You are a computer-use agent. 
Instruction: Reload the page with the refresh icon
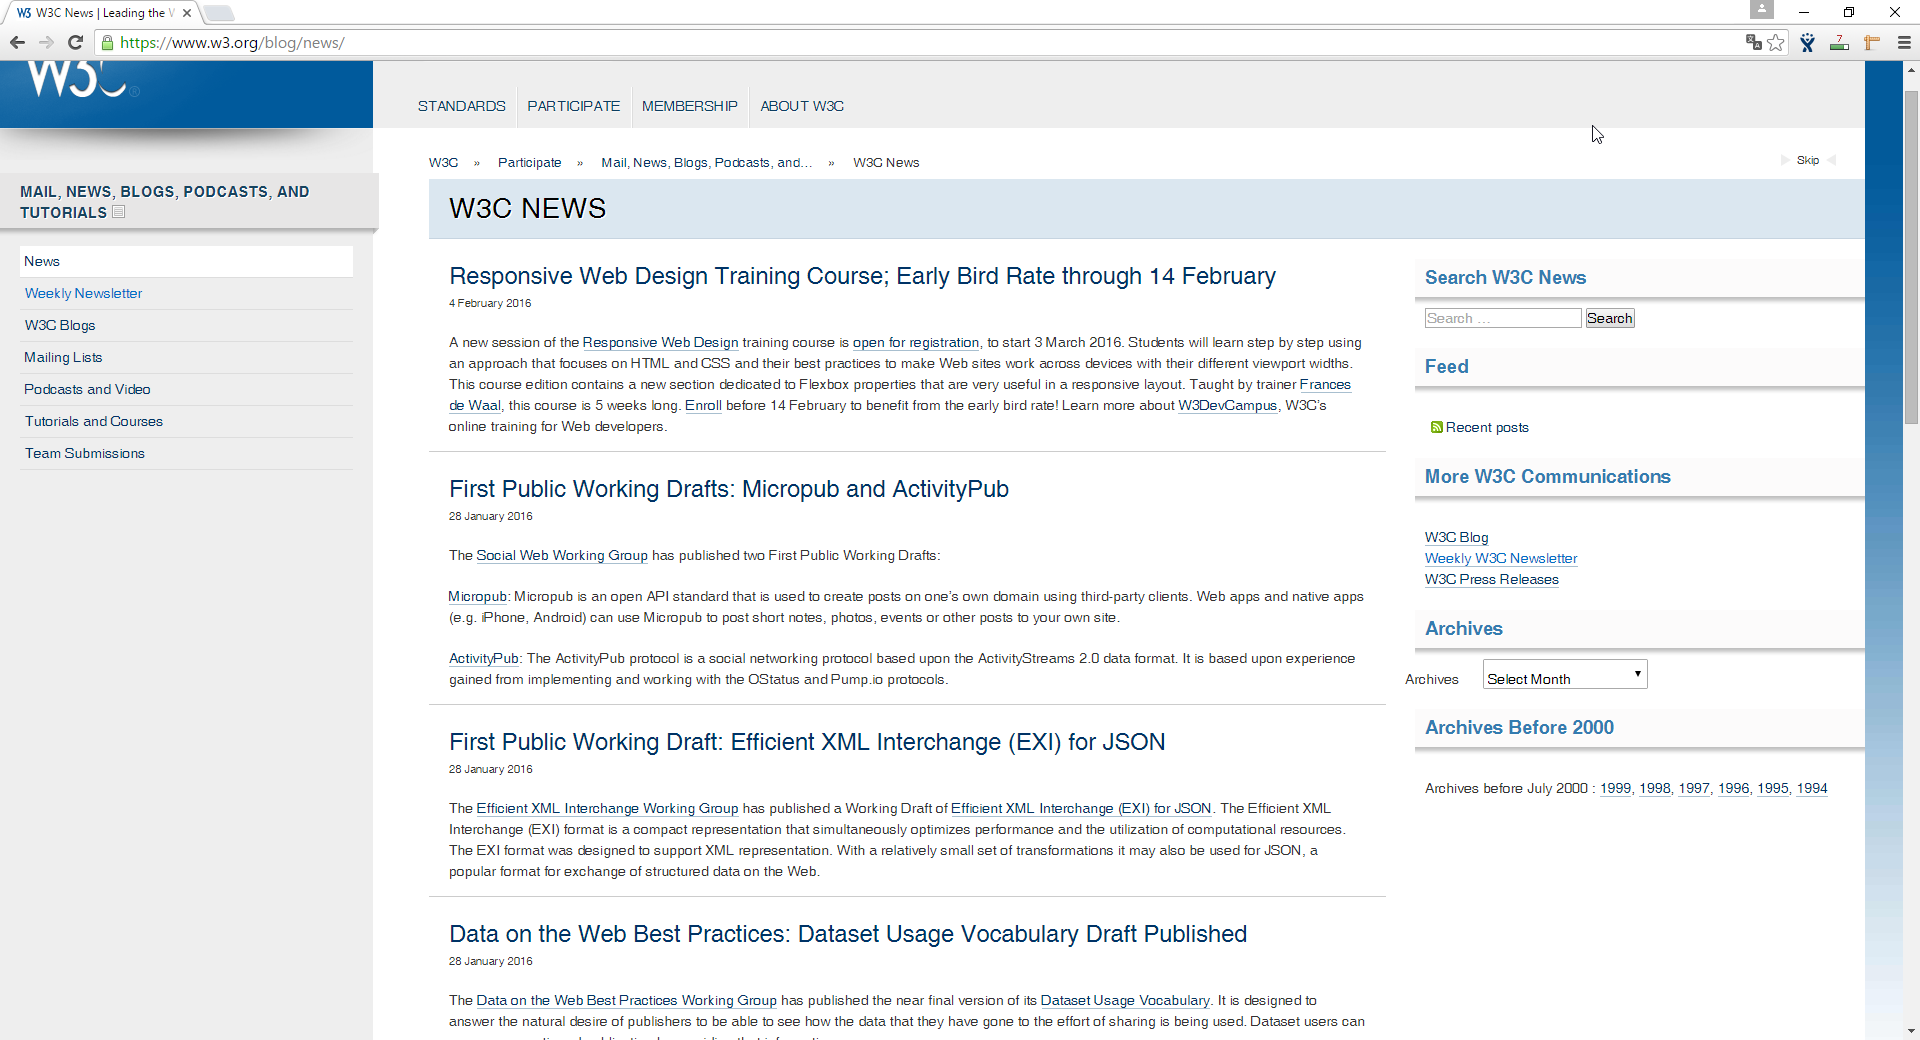(x=75, y=42)
